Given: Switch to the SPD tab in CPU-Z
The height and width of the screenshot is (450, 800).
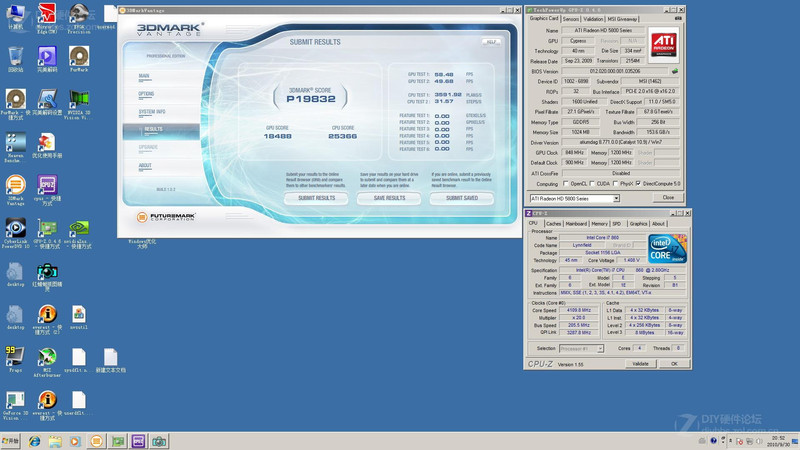Looking at the screenshot, I should (617, 223).
